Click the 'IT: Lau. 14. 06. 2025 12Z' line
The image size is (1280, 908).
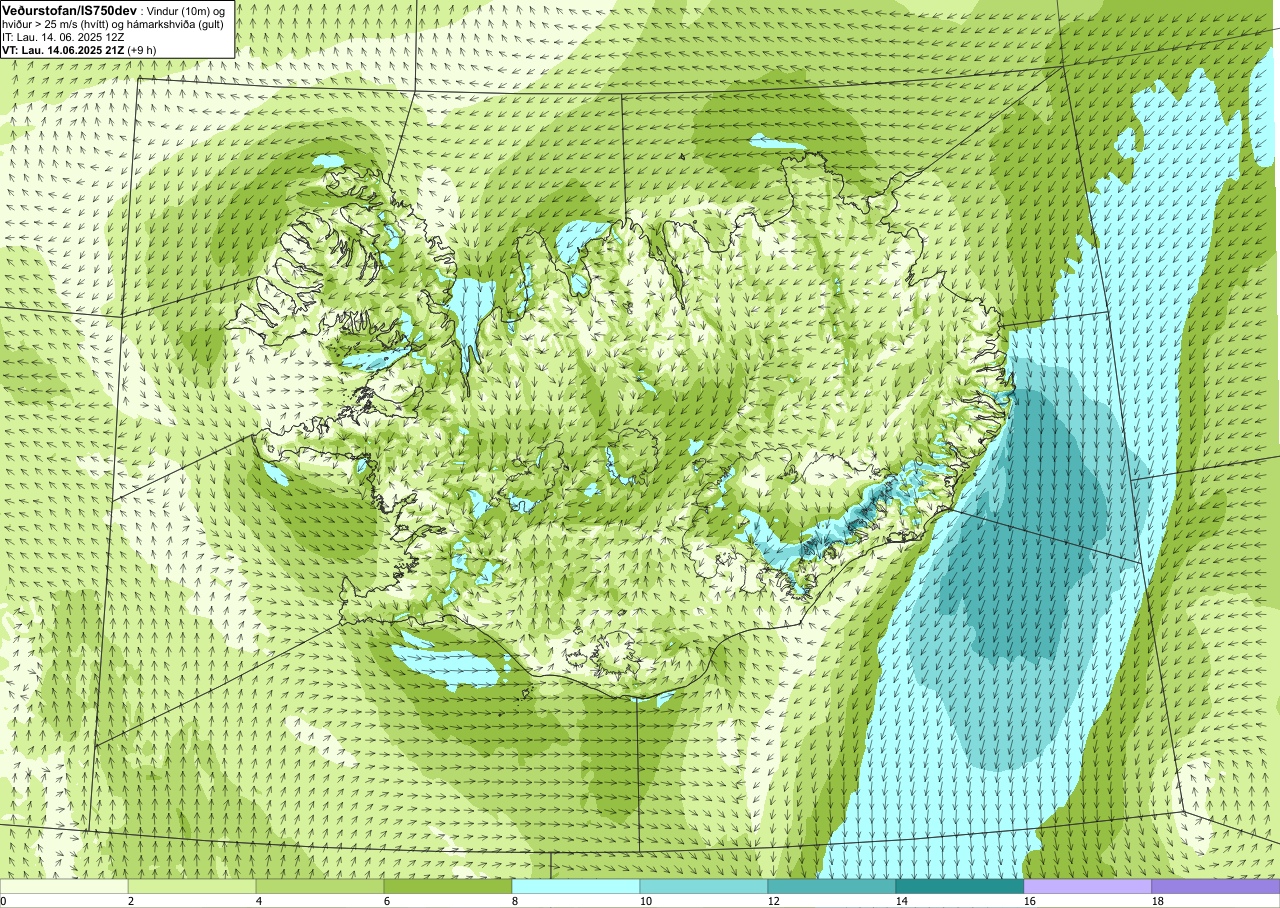pos(62,37)
